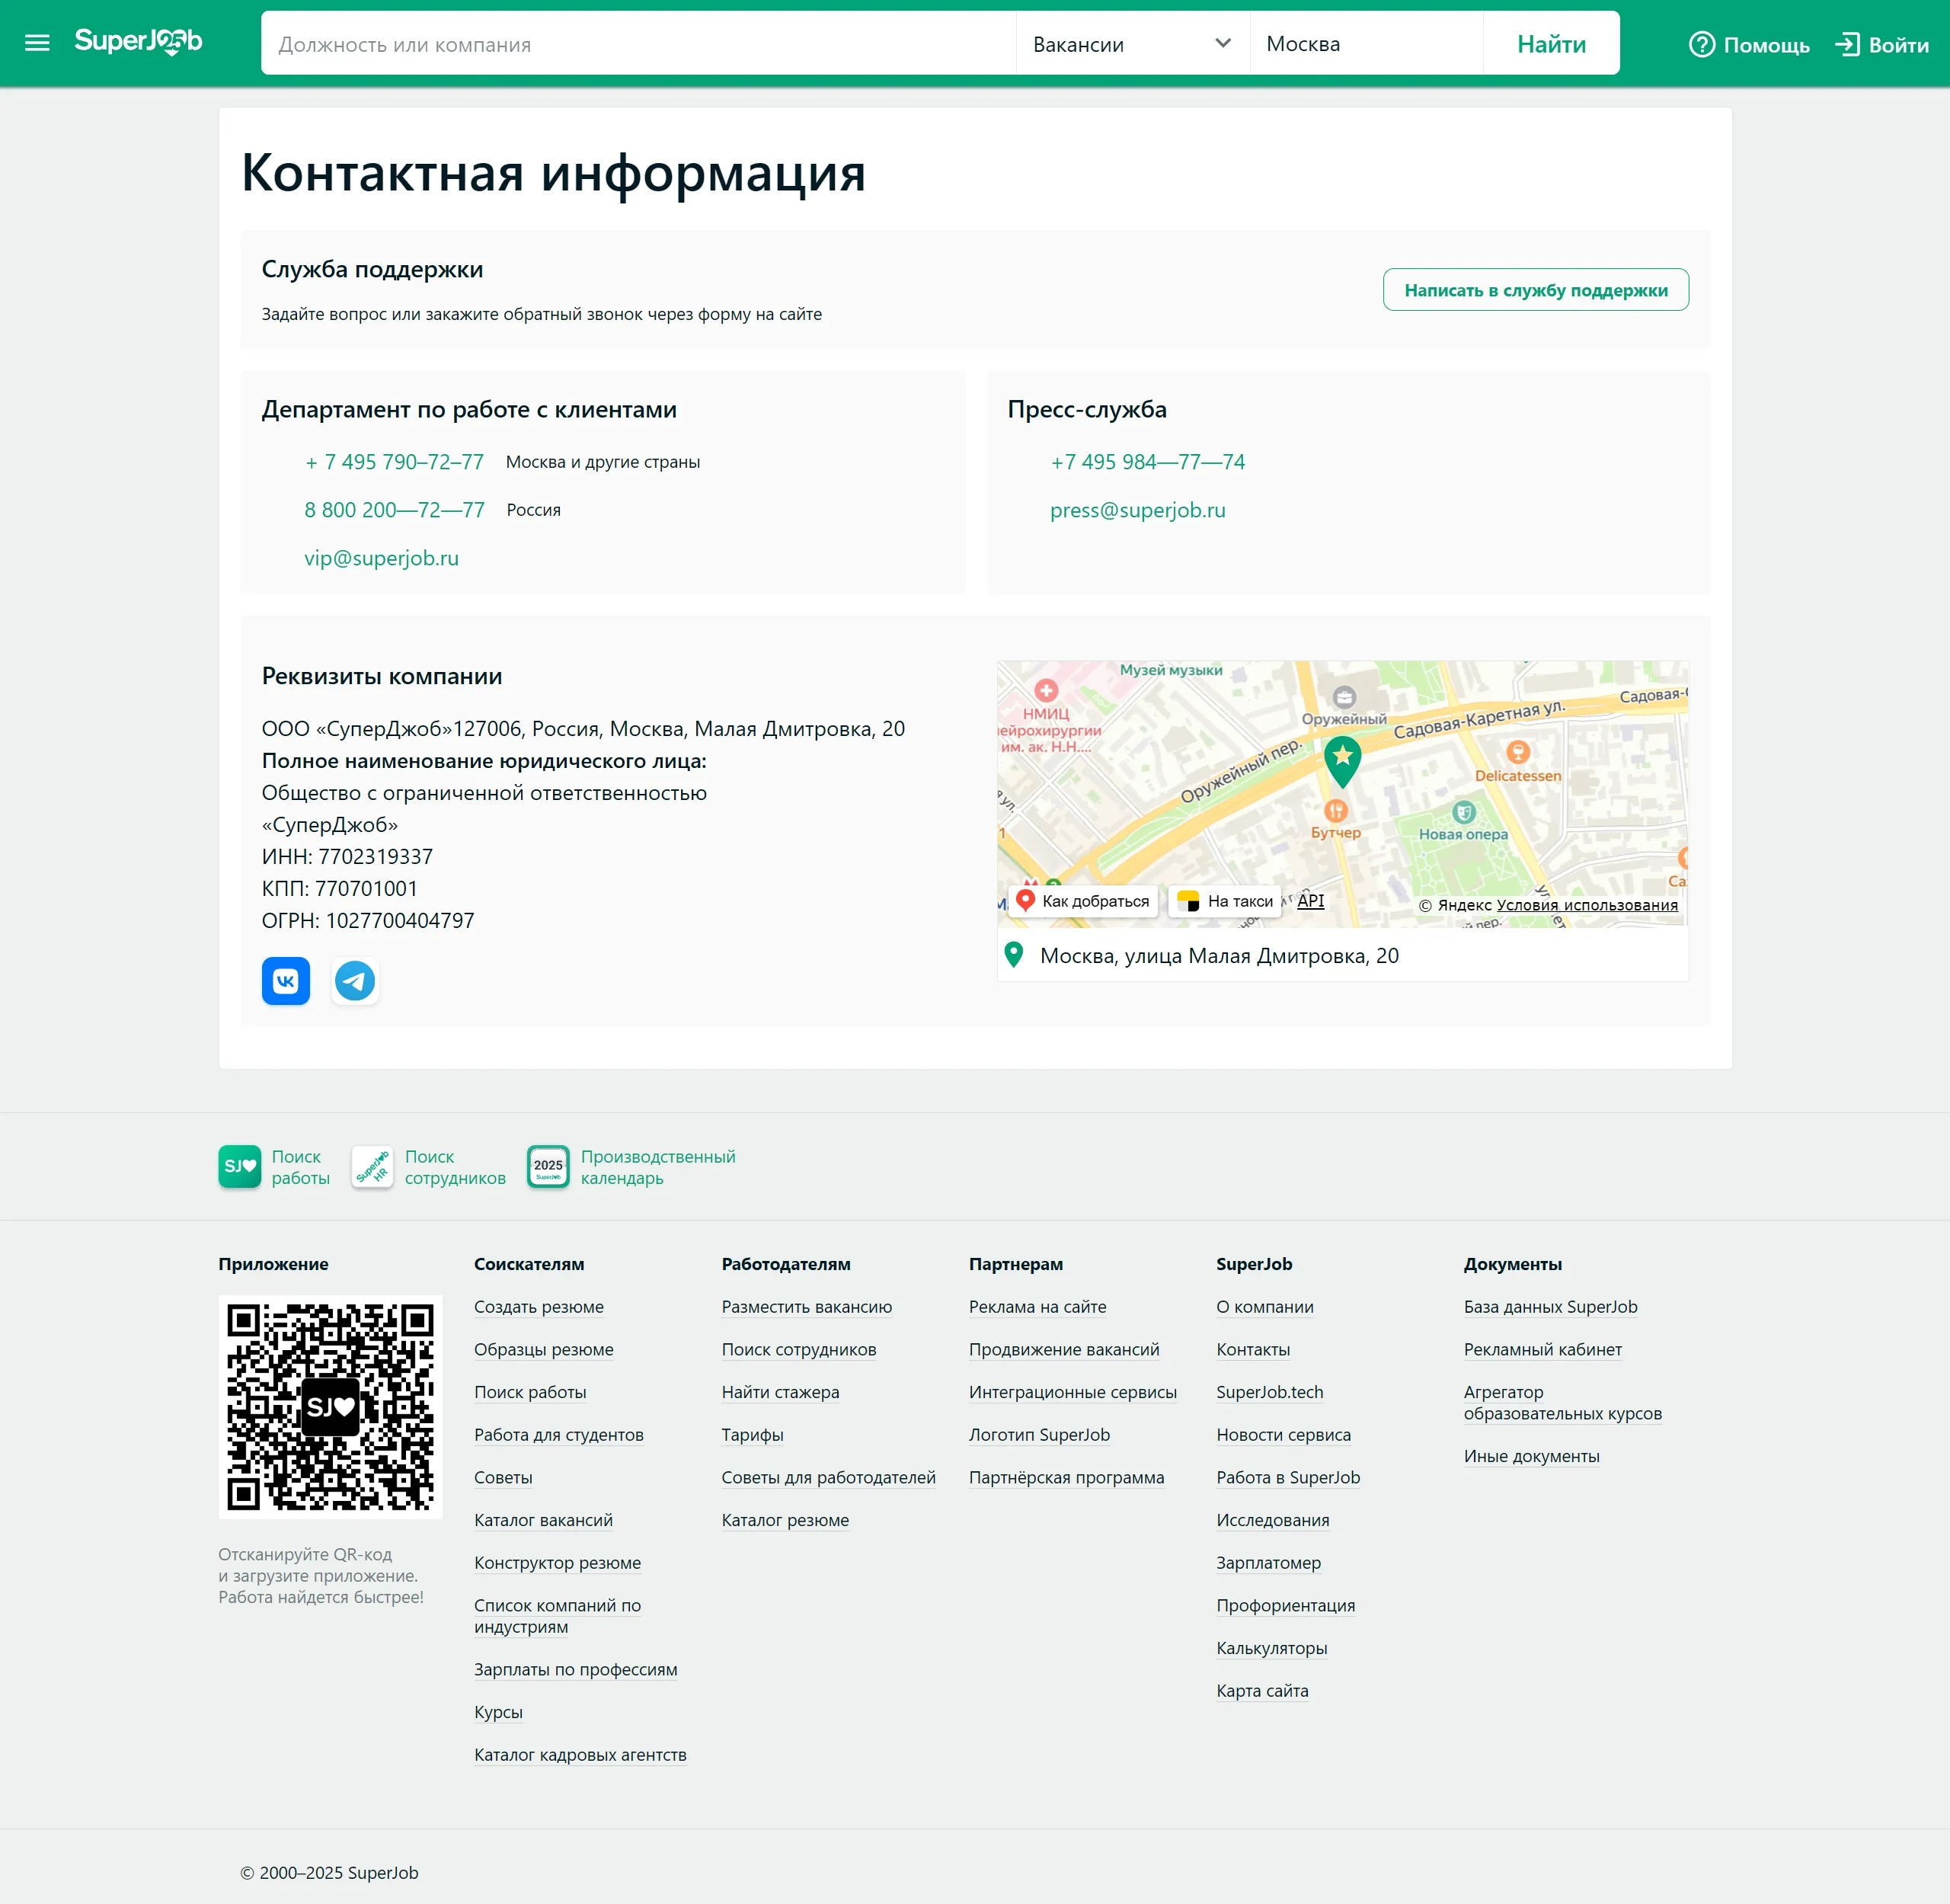The height and width of the screenshot is (1904, 1950).
Task: Open the Telegram channel icon
Action: (x=355, y=981)
